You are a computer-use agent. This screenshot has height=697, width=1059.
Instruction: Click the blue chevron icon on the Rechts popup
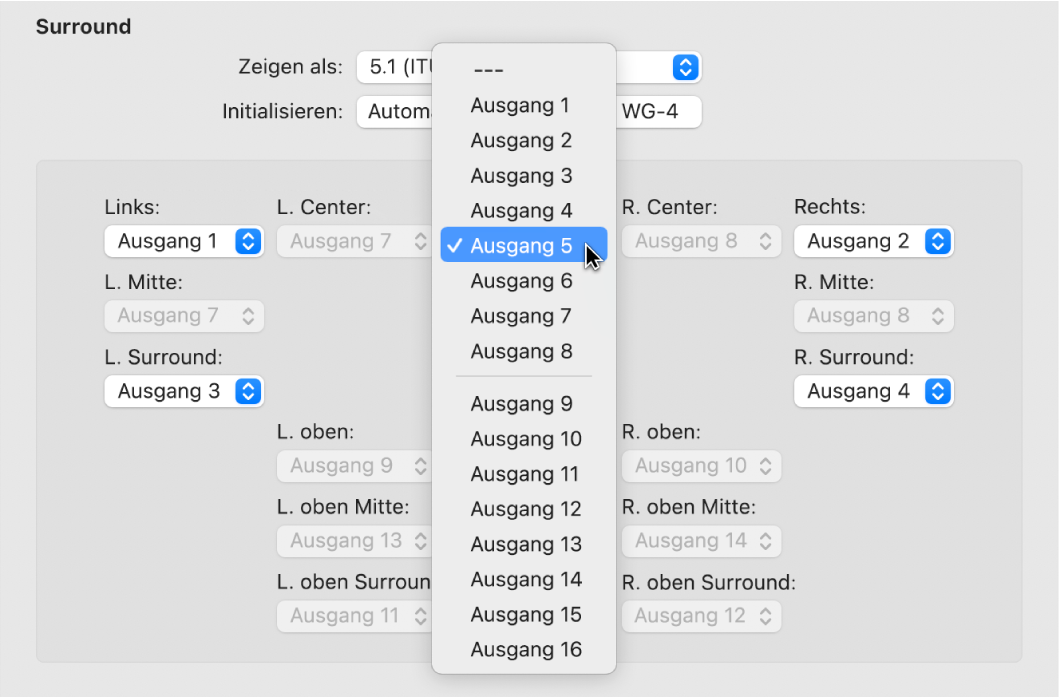pyautogui.click(x=937, y=241)
